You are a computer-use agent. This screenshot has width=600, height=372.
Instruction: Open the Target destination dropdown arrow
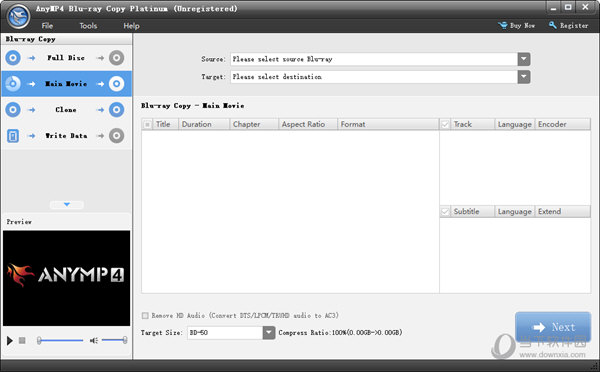524,77
